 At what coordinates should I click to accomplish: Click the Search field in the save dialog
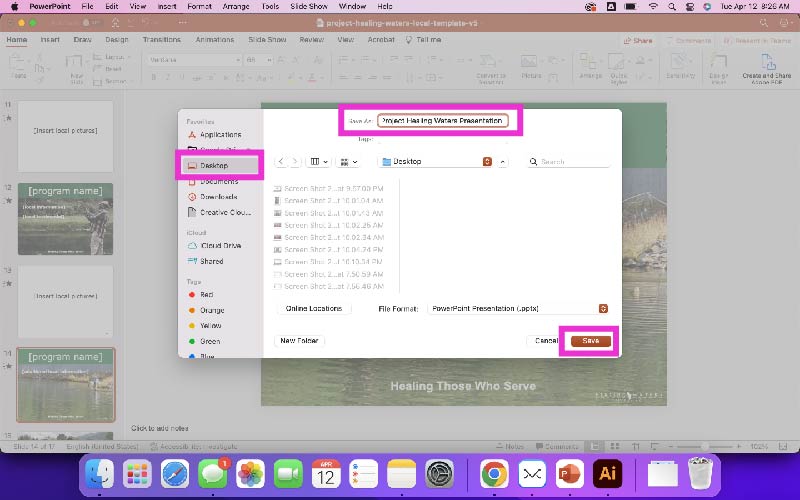click(x=569, y=162)
